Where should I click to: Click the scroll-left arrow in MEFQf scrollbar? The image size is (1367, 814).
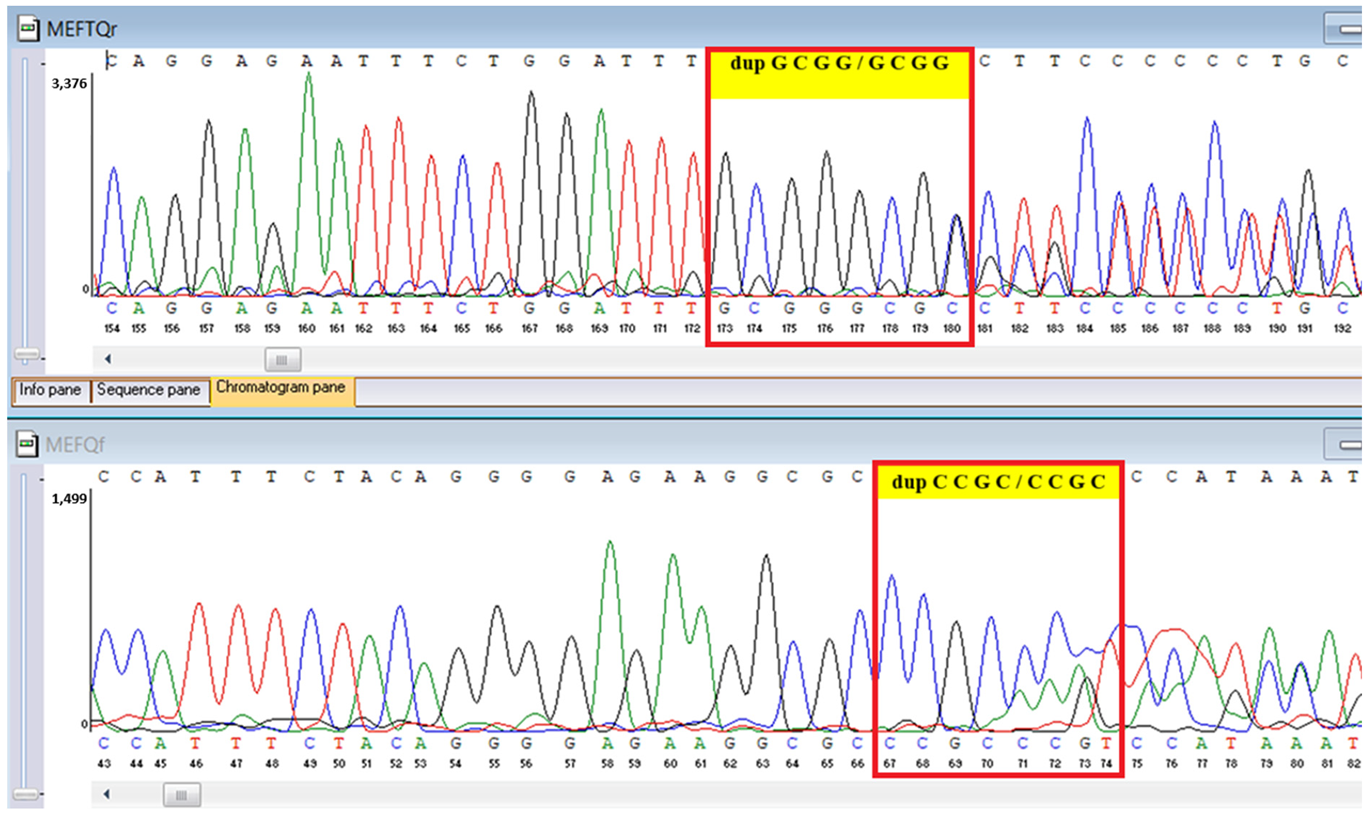tap(109, 795)
